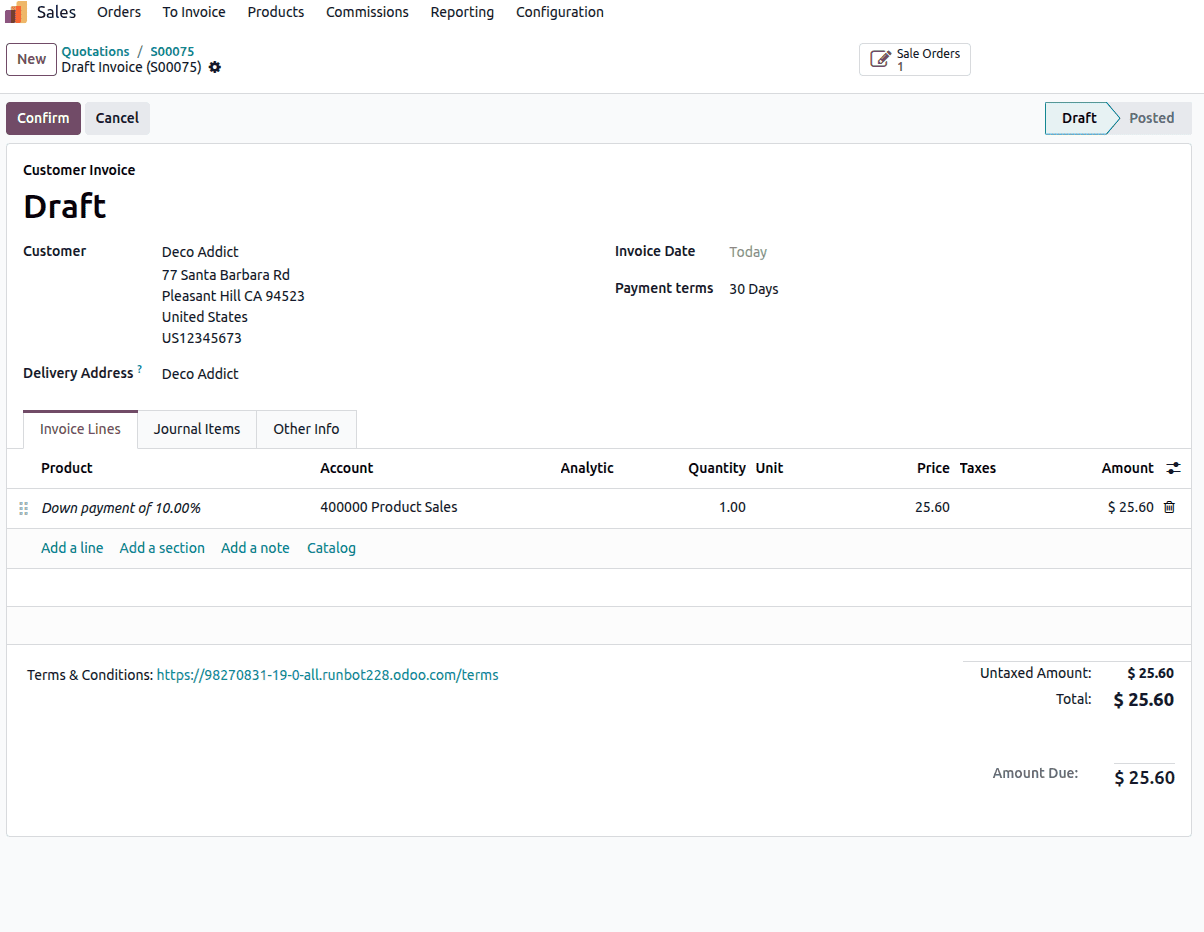1204x932 pixels.
Task: Toggle the invoice status to Posted
Action: [x=1151, y=118]
